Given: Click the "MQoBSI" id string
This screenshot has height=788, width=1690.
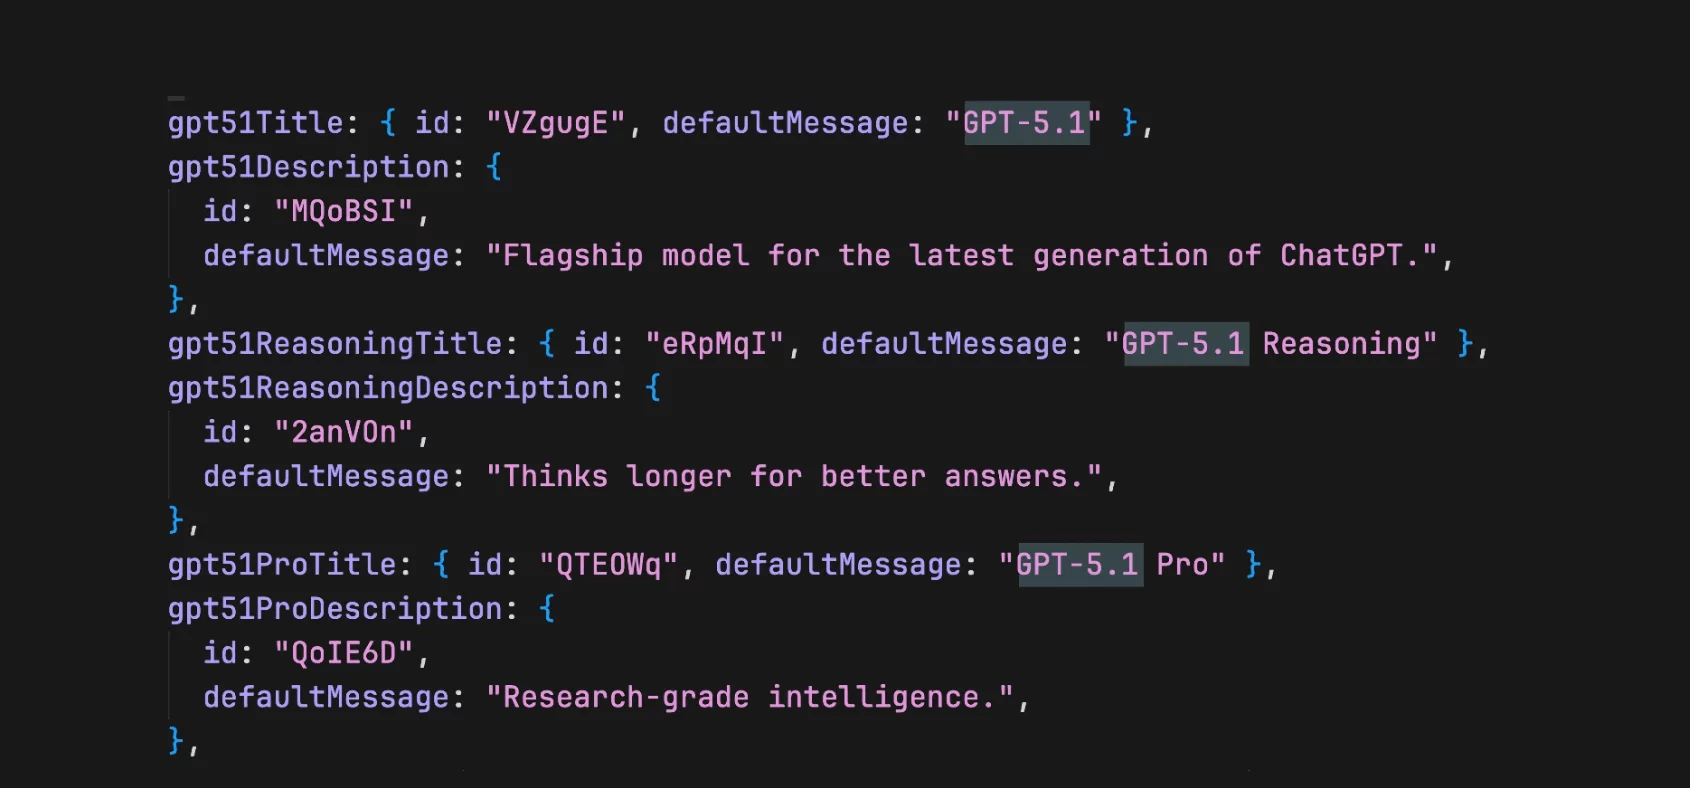Looking at the screenshot, I should [x=344, y=211].
